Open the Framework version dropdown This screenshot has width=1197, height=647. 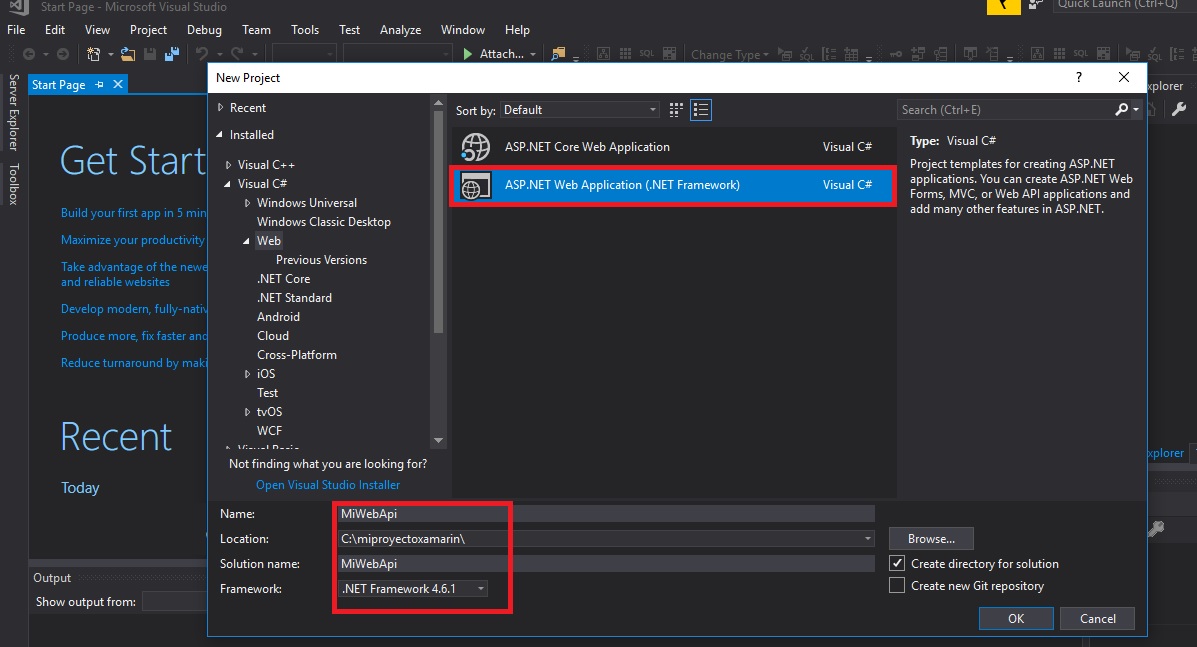click(480, 589)
